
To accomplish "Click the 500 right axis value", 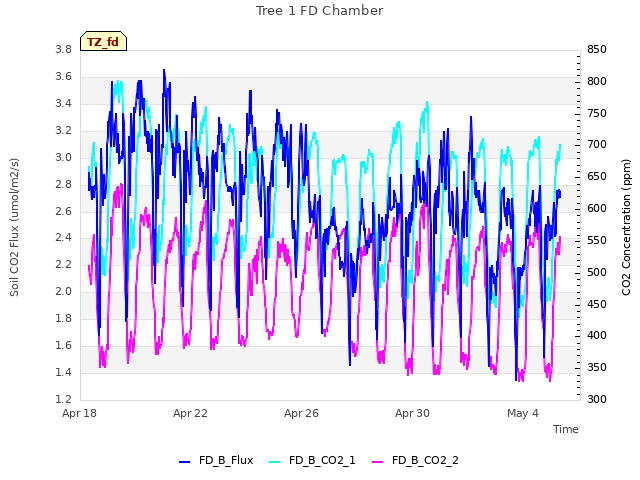I will point(597,272).
